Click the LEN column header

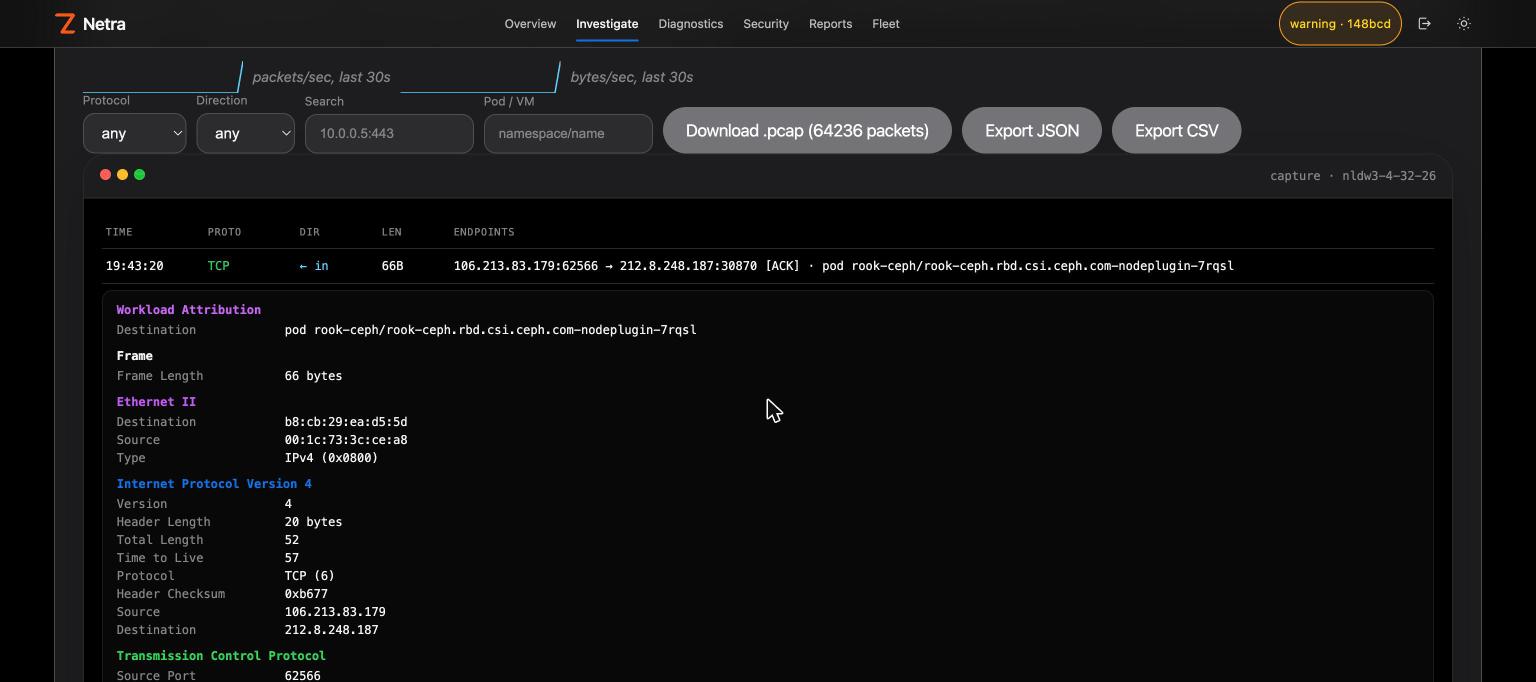(x=391, y=232)
